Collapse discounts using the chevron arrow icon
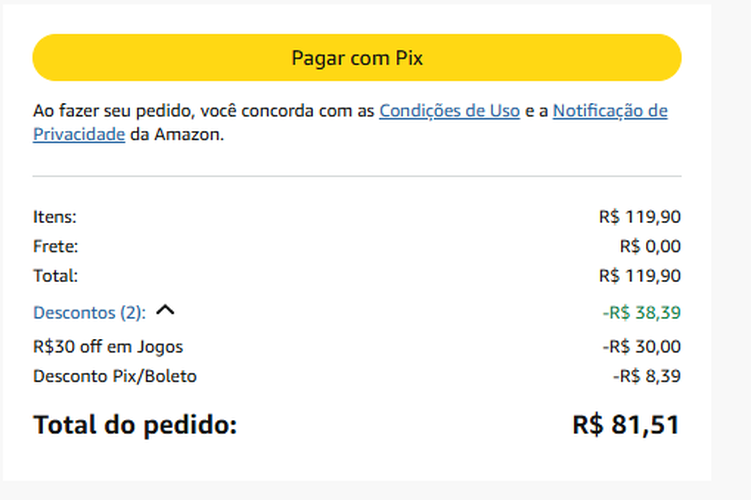751x500 pixels. click(166, 311)
